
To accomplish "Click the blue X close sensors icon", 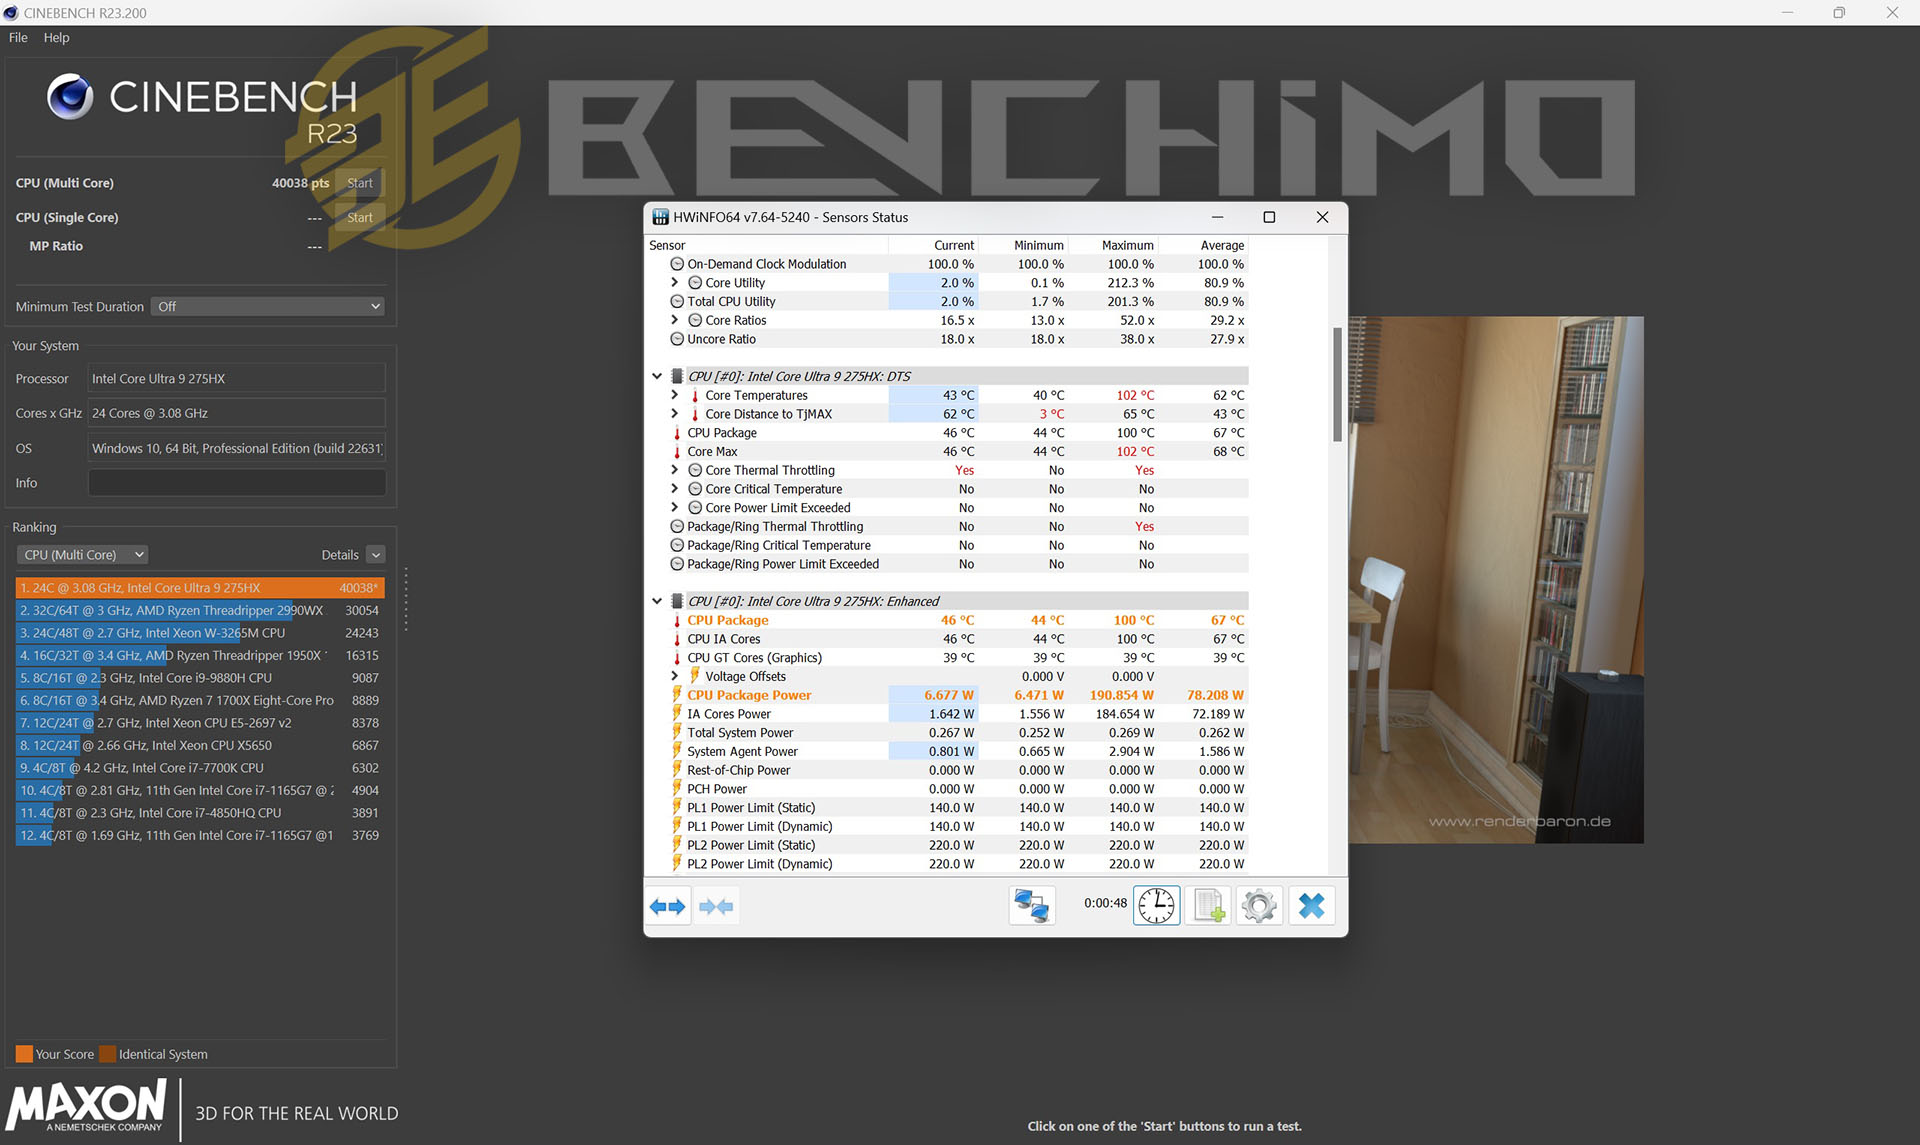I will [x=1311, y=906].
